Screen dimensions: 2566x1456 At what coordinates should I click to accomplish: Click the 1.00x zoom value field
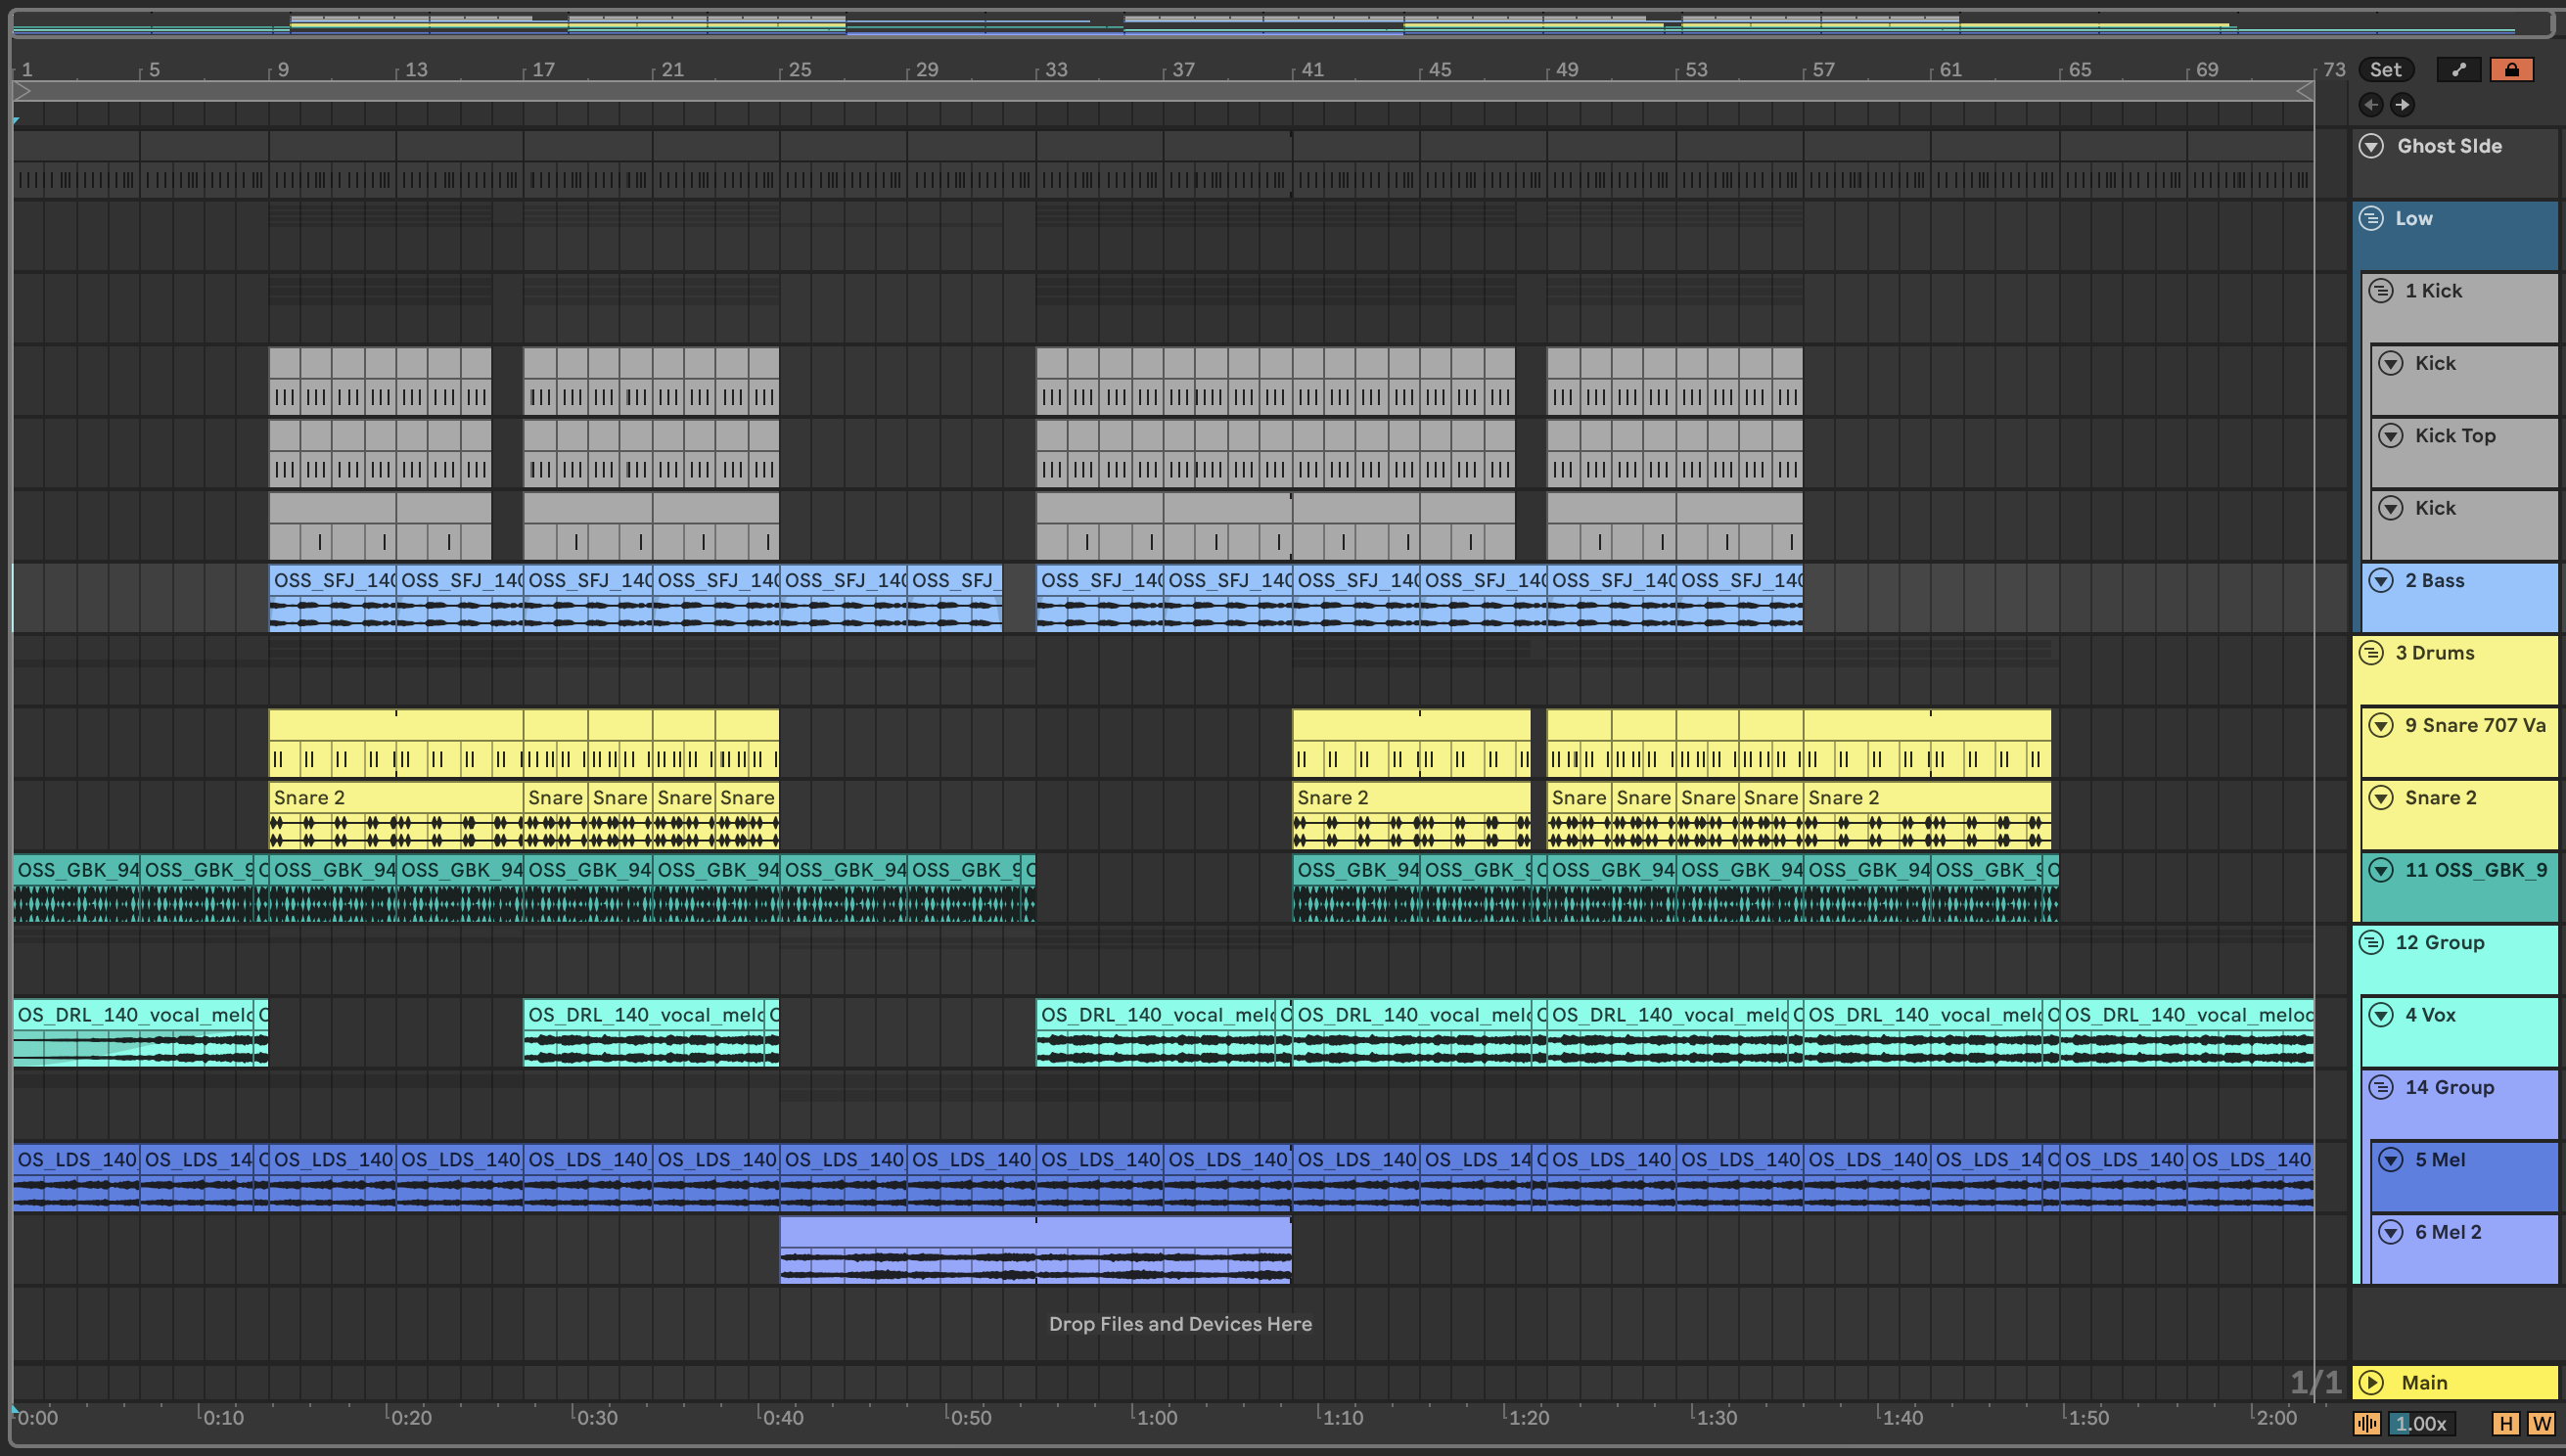[2421, 1423]
